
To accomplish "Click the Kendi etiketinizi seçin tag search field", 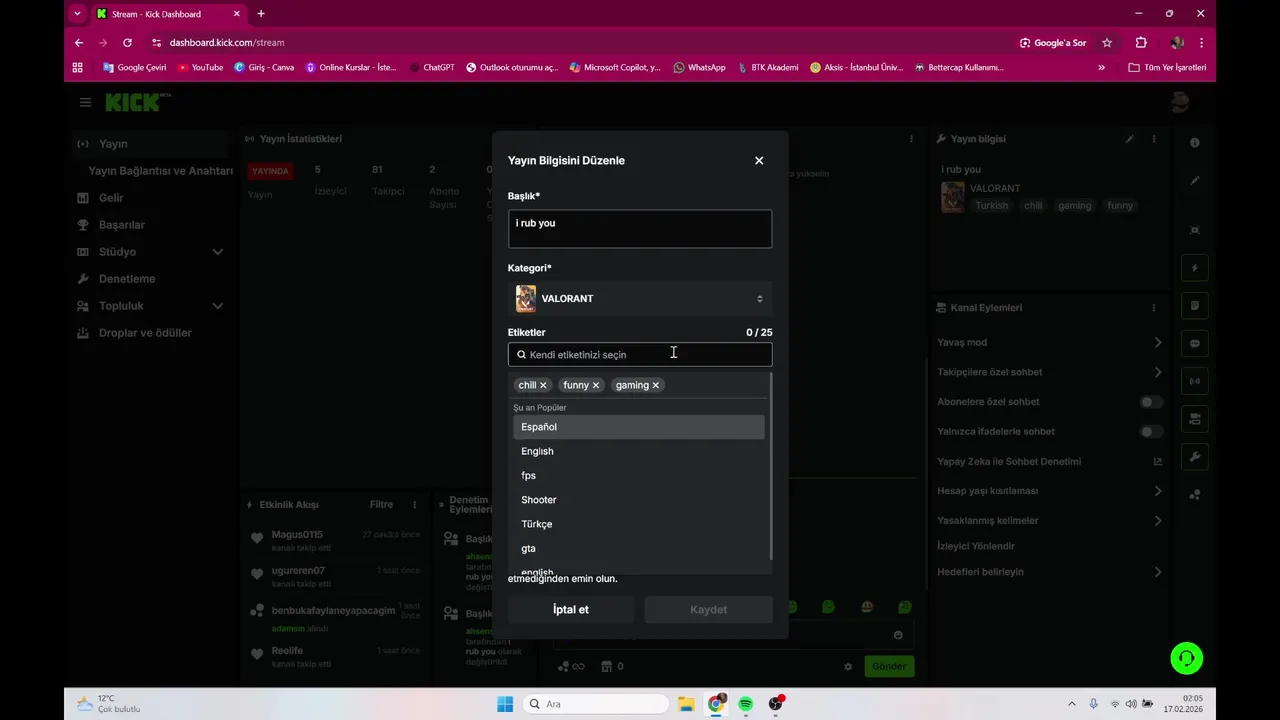I will click(640, 354).
